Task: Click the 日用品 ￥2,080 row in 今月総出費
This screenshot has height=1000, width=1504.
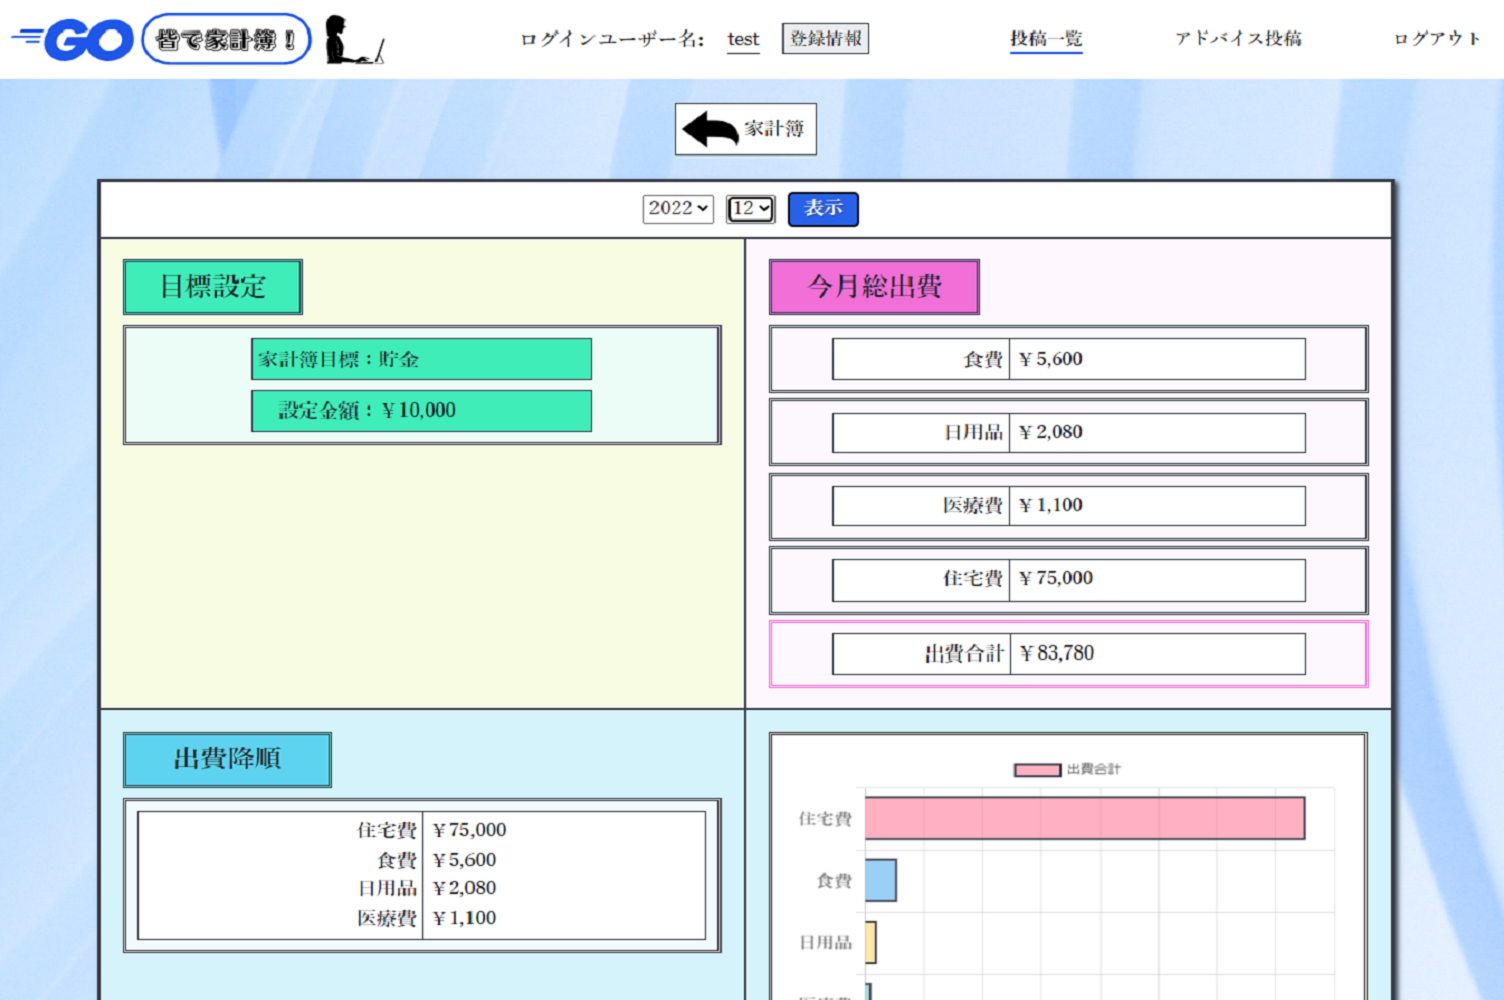Action: [1068, 433]
